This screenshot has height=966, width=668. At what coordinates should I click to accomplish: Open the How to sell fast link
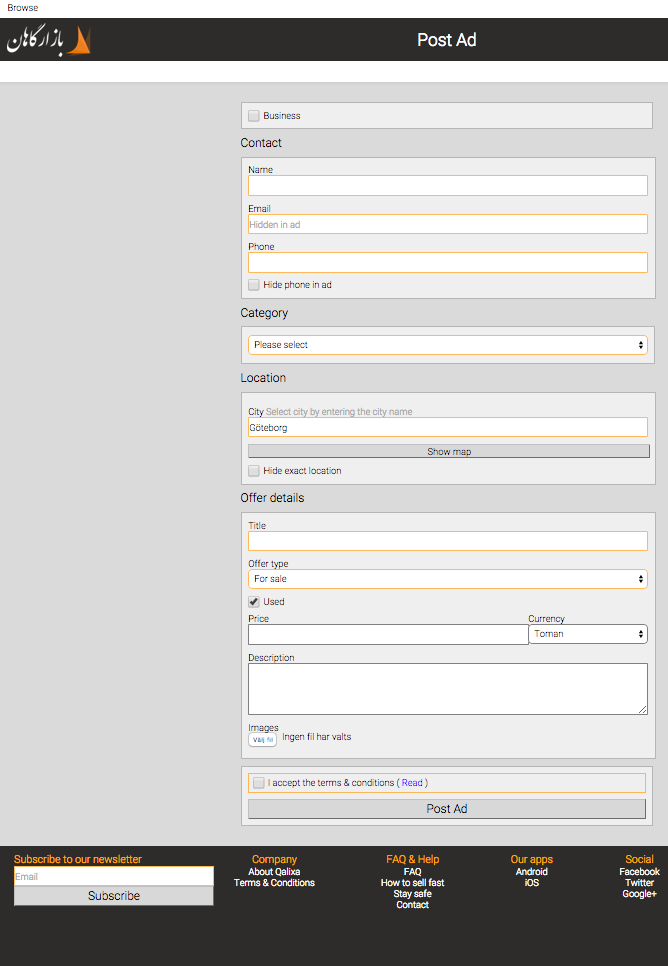[x=412, y=883]
